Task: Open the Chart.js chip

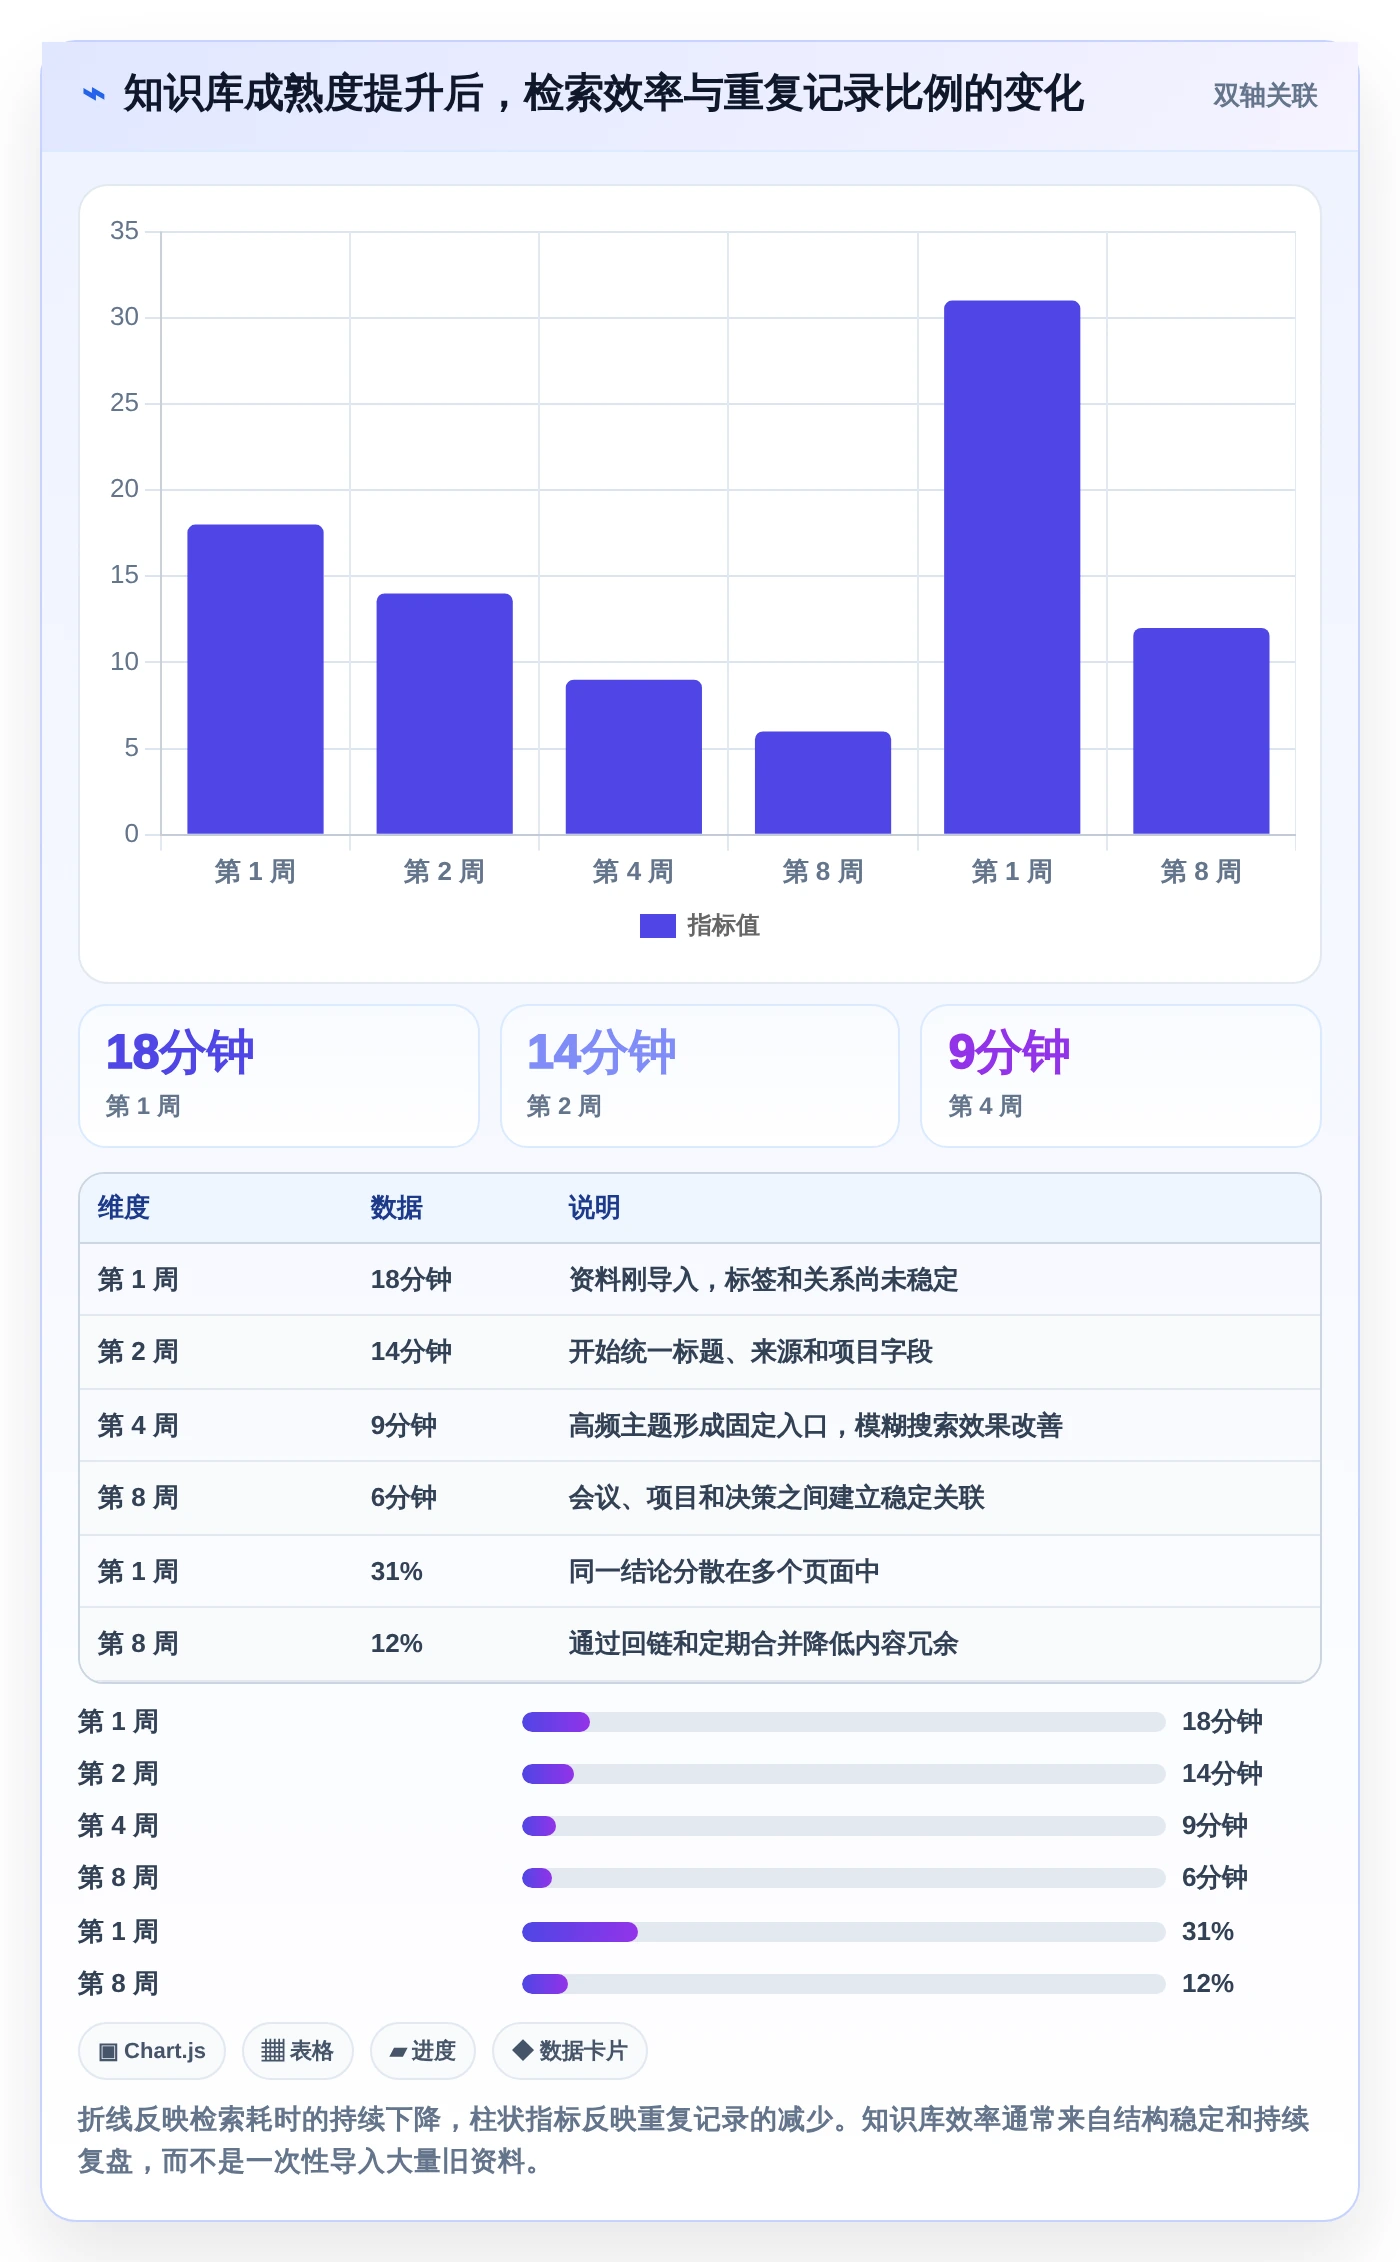Action: pyautogui.click(x=152, y=2051)
